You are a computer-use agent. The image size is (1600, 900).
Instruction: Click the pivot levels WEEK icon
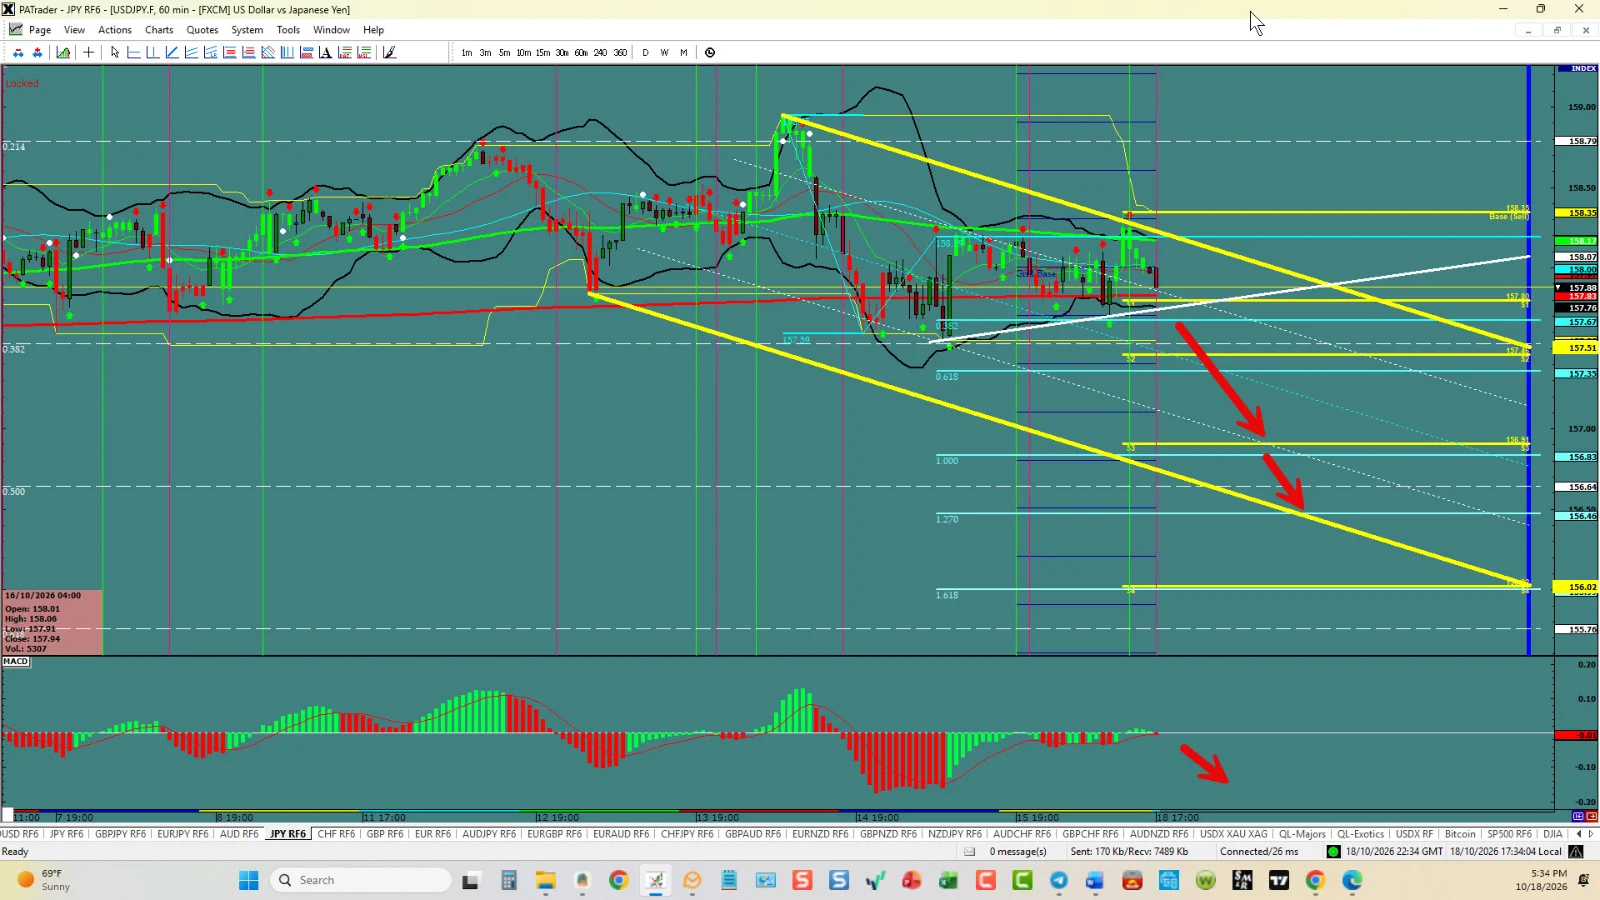coord(364,52)
